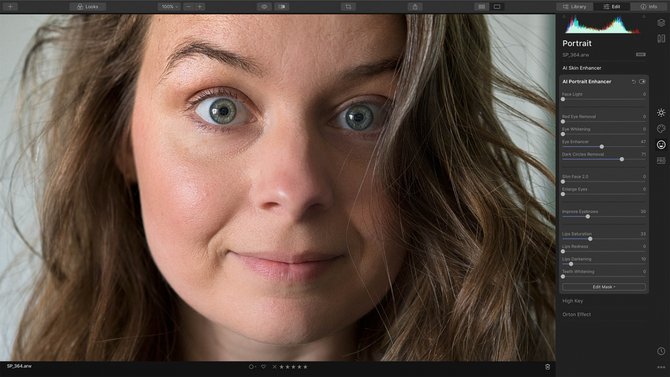This screenshot has height=377, width=670.
Task: Select the Crop tool icon
Action: pos(348,6)
